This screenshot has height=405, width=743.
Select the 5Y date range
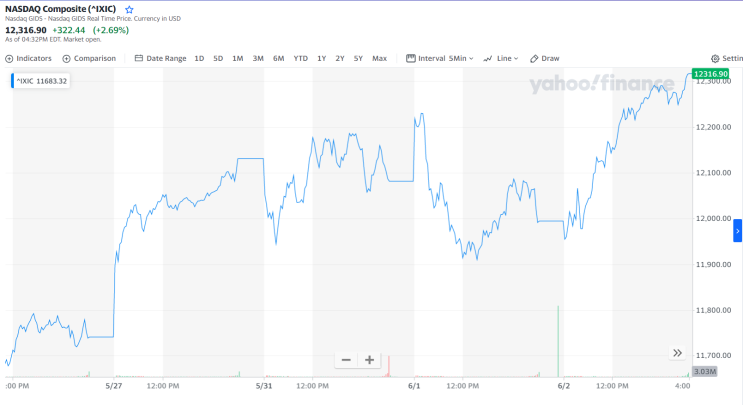click(358, 58)
